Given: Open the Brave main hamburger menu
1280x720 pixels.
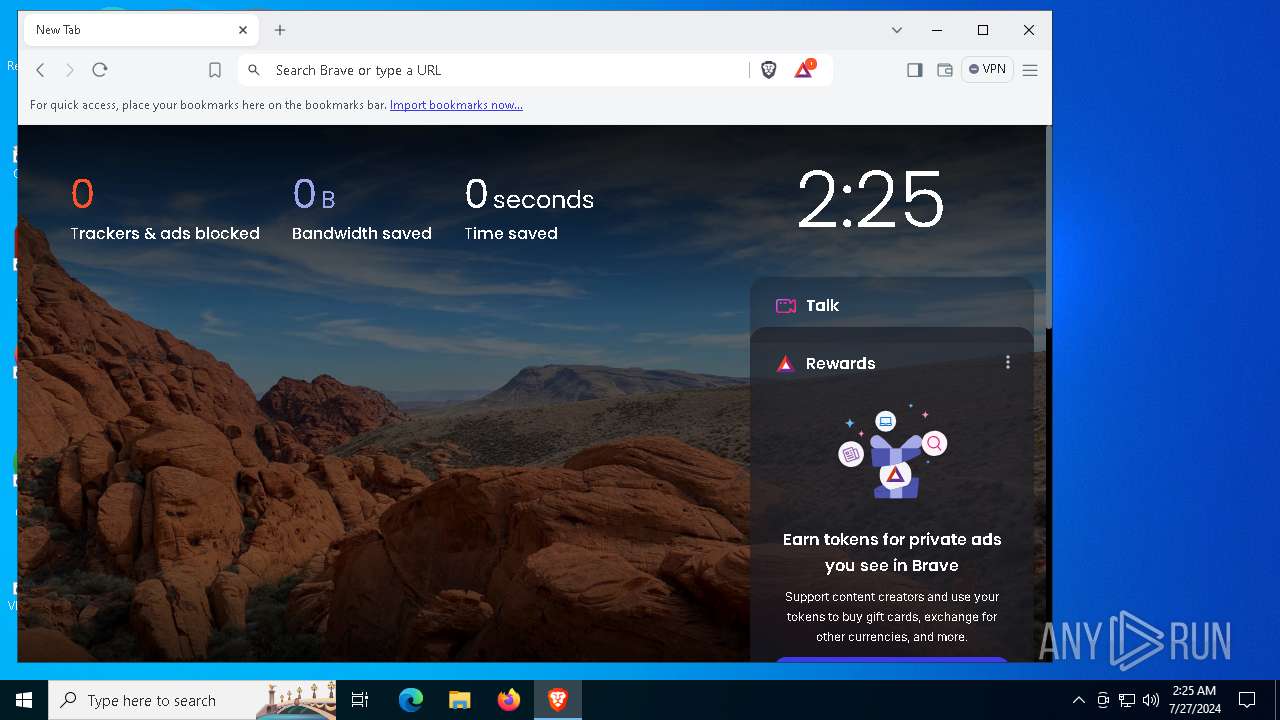Looking at the screenshot, I should 1030,70.
